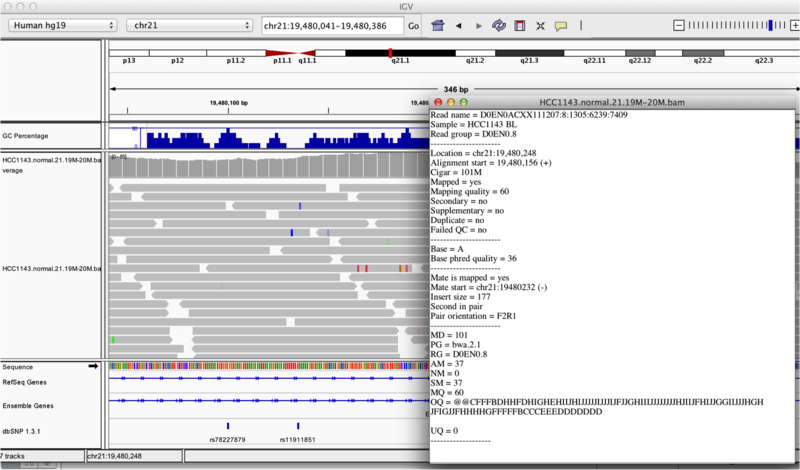
Task: Click the rs11911851 dbSNP marker
Action: click(x=298, y=426)
